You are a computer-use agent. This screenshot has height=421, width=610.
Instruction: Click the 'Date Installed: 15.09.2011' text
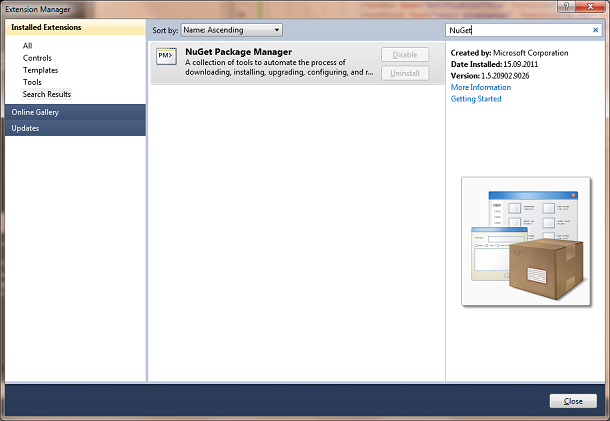494,64
